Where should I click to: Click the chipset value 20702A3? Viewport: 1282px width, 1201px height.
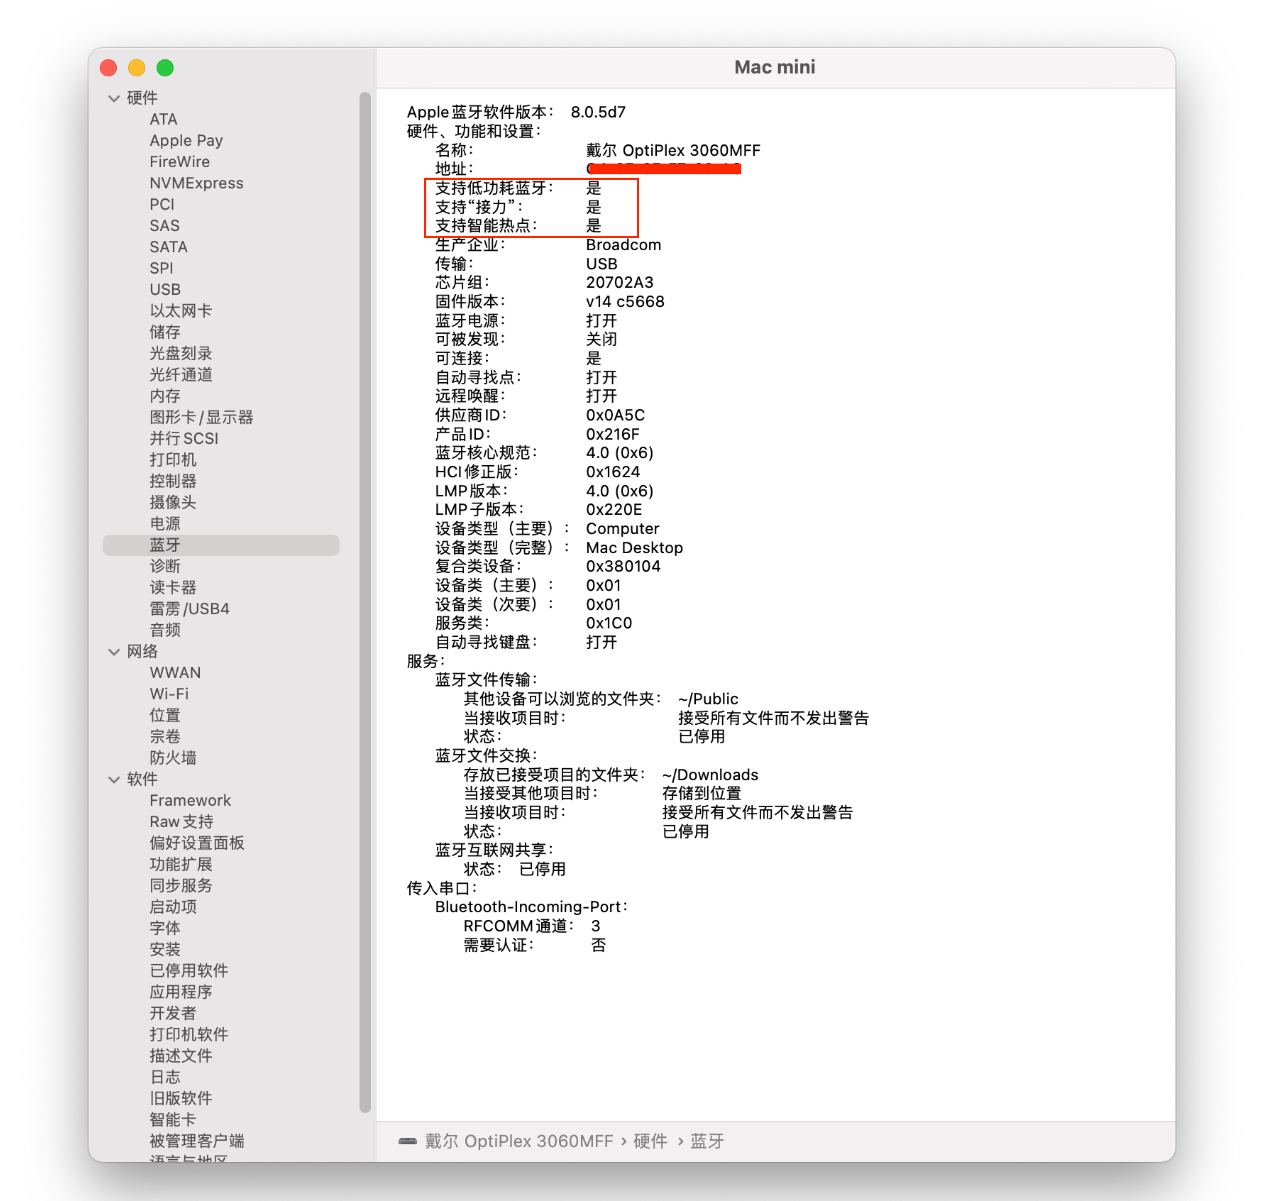point(620,283)
